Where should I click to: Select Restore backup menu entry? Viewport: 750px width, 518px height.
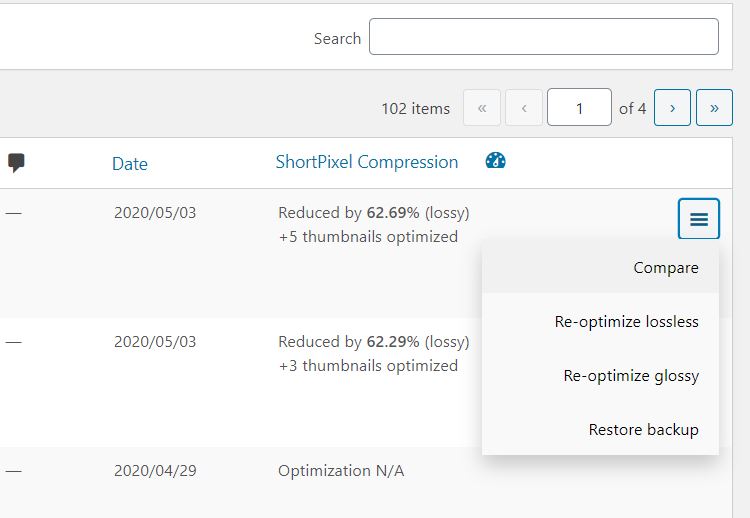click(x=643, y=430)
